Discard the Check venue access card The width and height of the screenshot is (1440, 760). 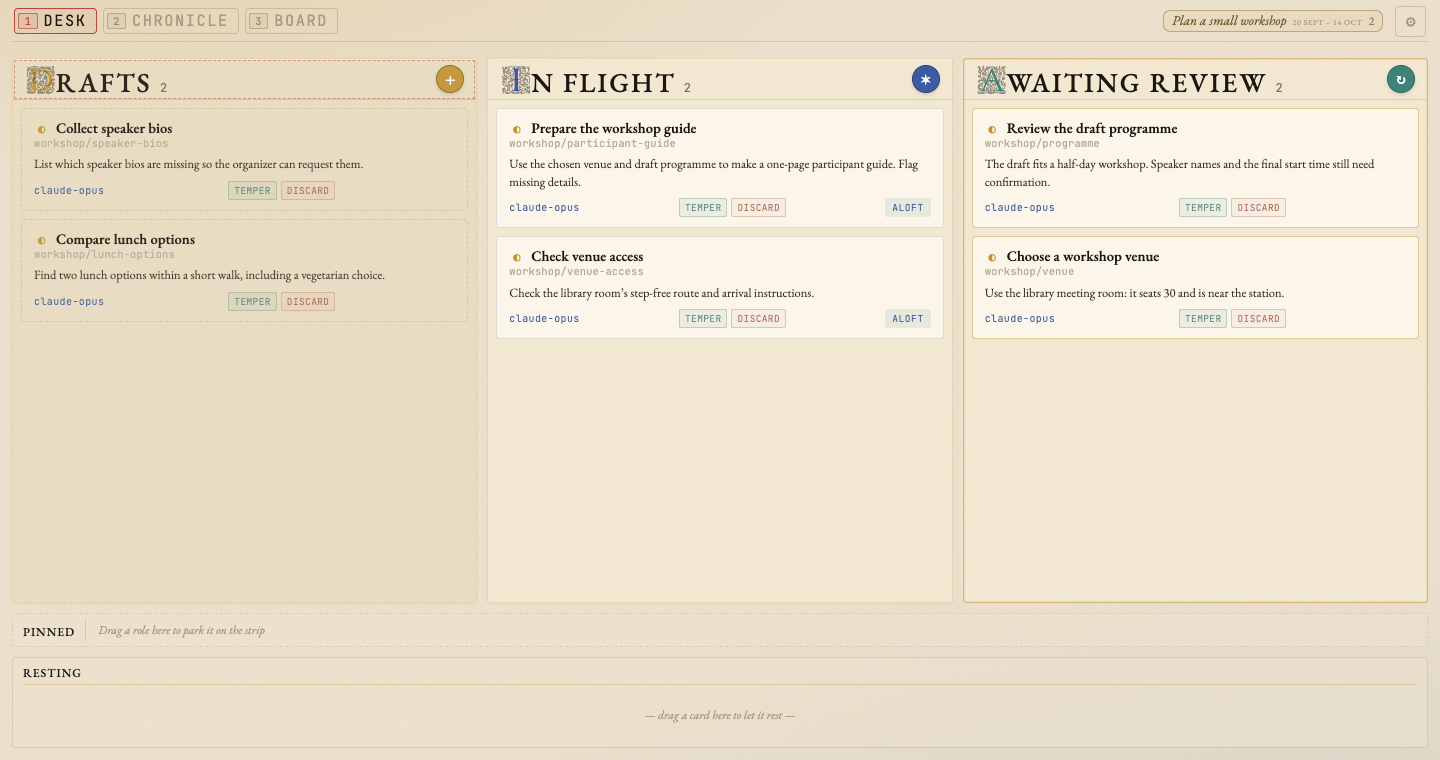pos(759,319)
